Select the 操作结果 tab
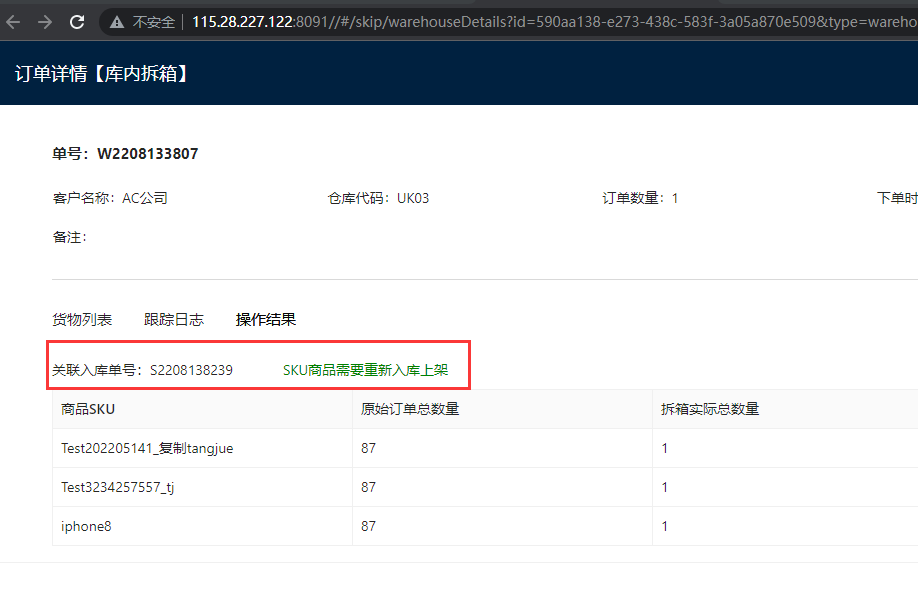Image resolution: width=918 pixels, height=605 pixels. 266,320
